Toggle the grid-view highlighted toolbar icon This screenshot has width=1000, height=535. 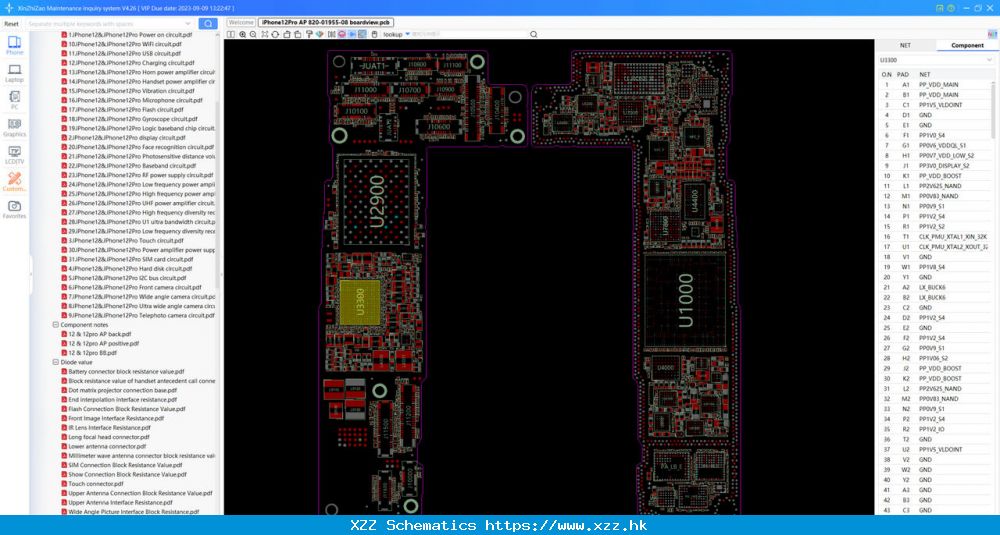(362, 34)
